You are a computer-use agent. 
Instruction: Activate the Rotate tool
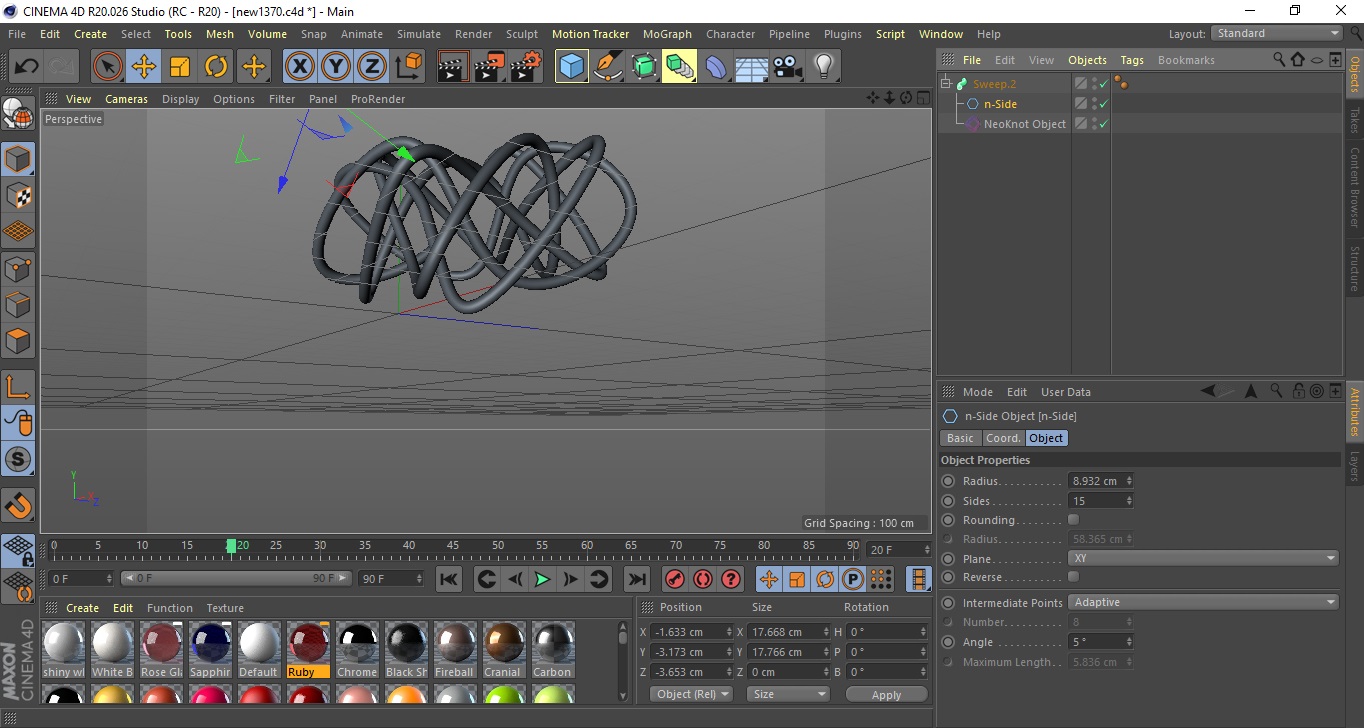(x=216, y=67)
